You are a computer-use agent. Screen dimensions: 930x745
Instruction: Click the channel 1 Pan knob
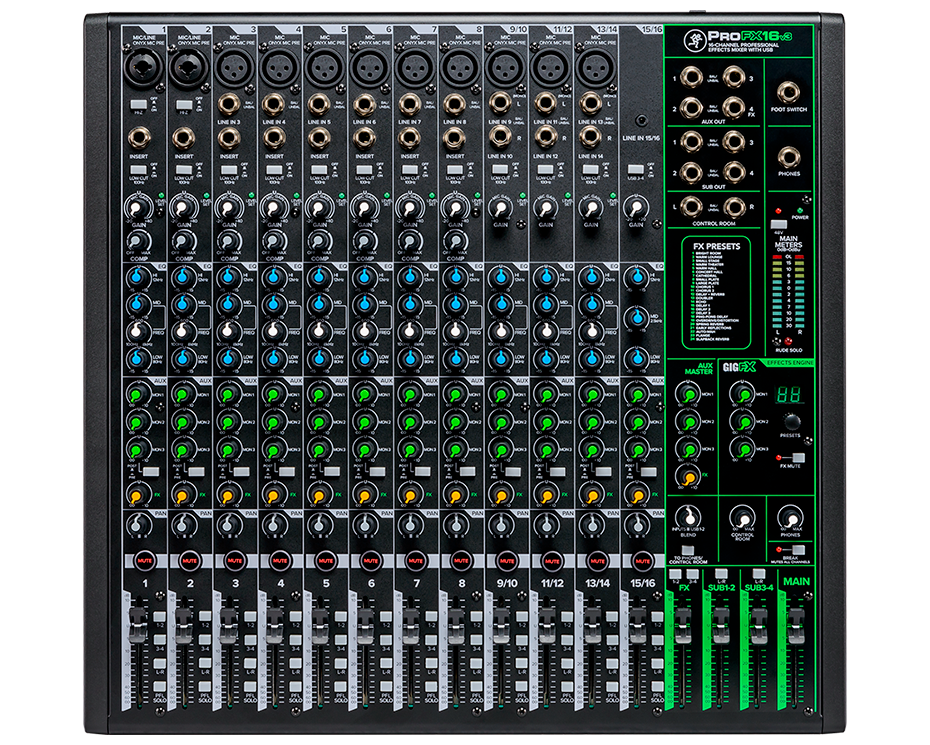pos(138,525)
